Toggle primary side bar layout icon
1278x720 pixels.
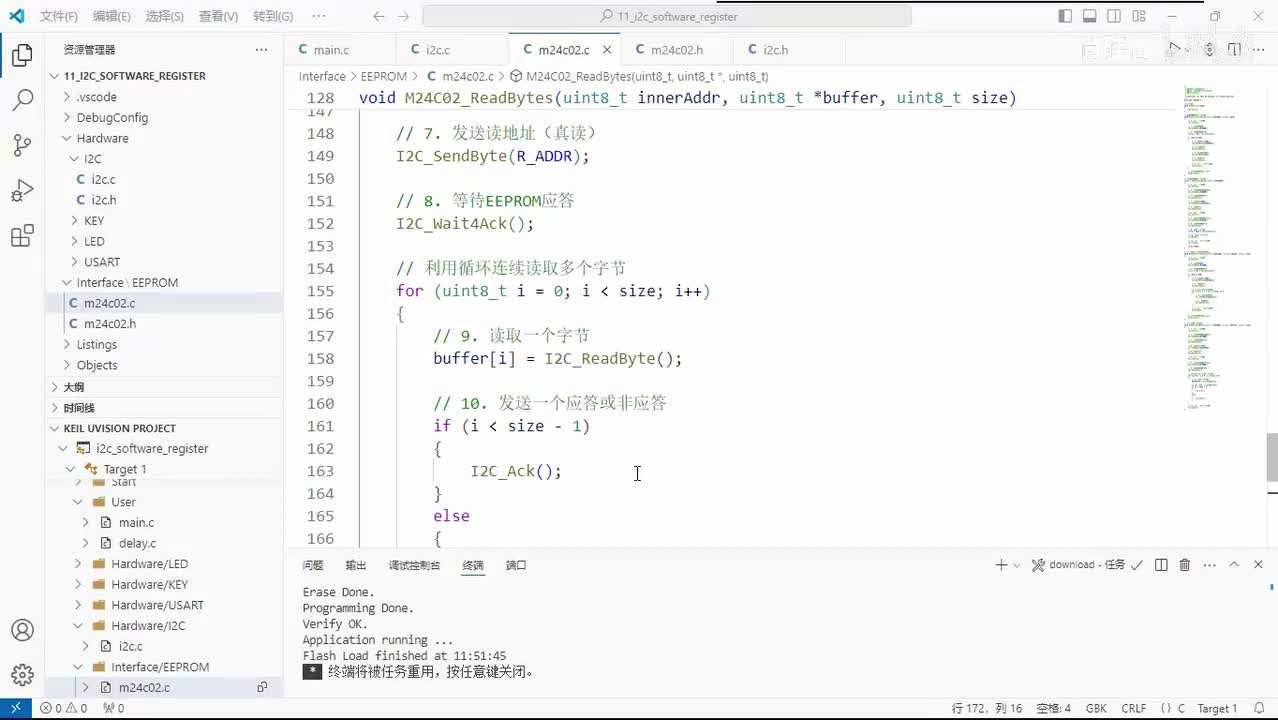tap(1065, 16)
